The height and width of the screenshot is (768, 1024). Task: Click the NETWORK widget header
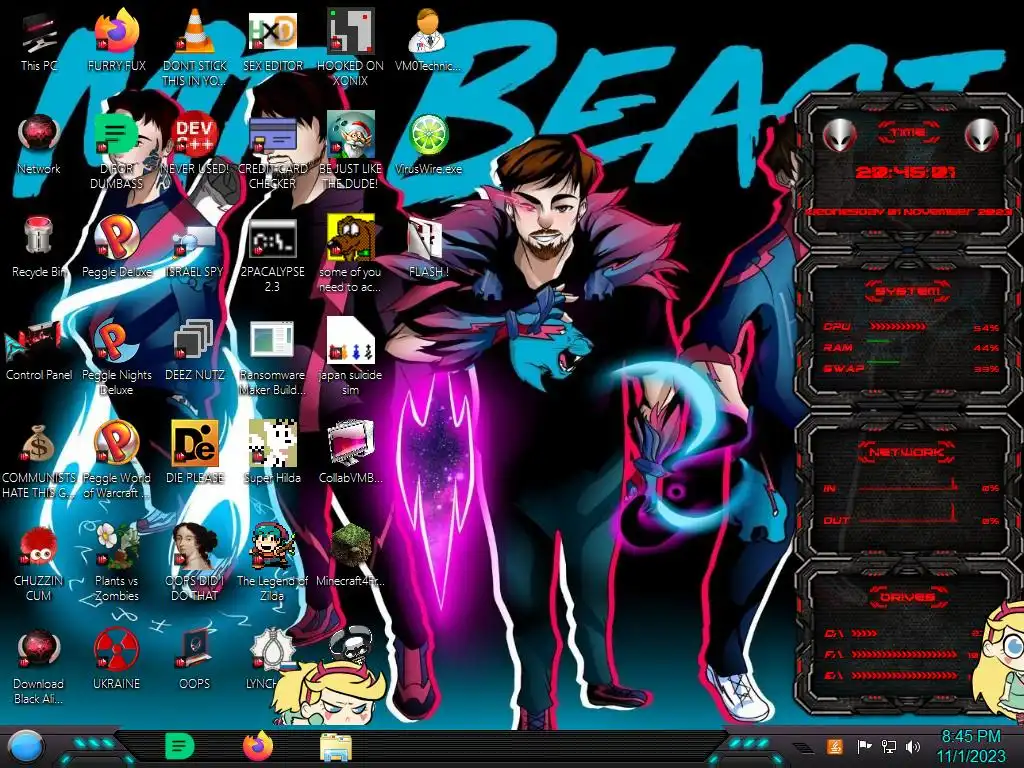coord(907,451)
